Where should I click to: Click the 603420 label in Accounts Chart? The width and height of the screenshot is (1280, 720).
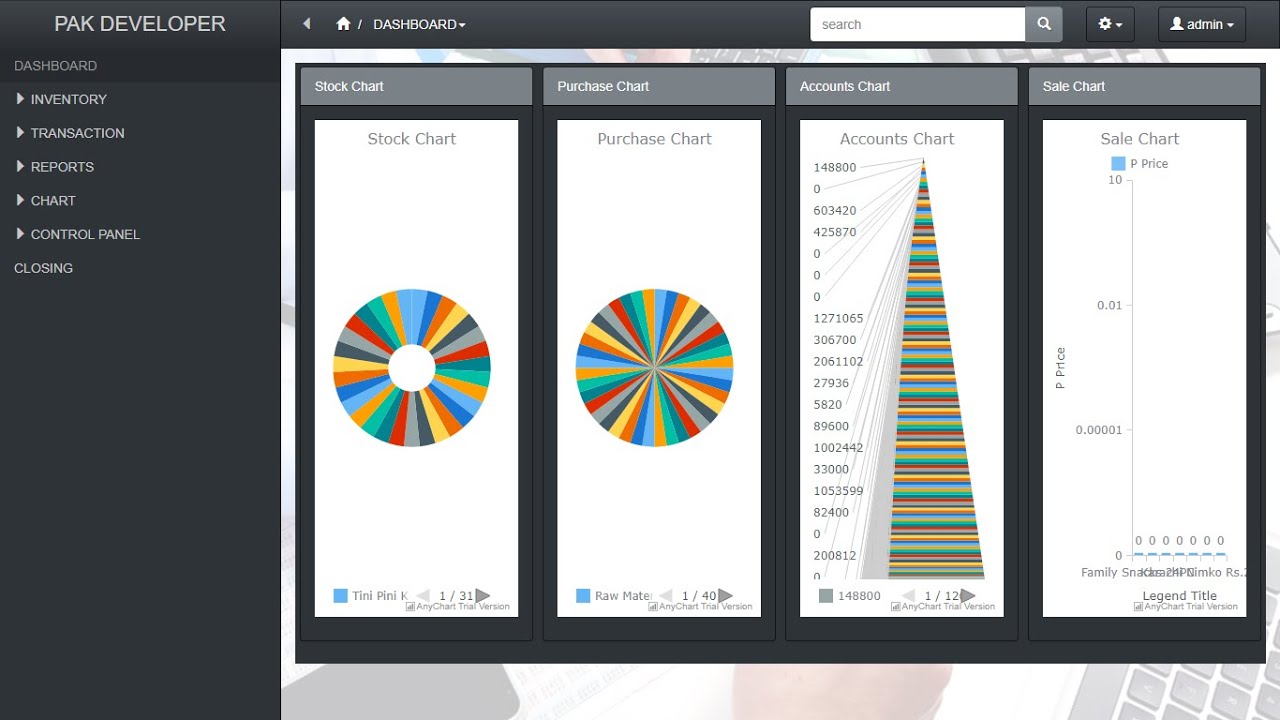(835, 211)
